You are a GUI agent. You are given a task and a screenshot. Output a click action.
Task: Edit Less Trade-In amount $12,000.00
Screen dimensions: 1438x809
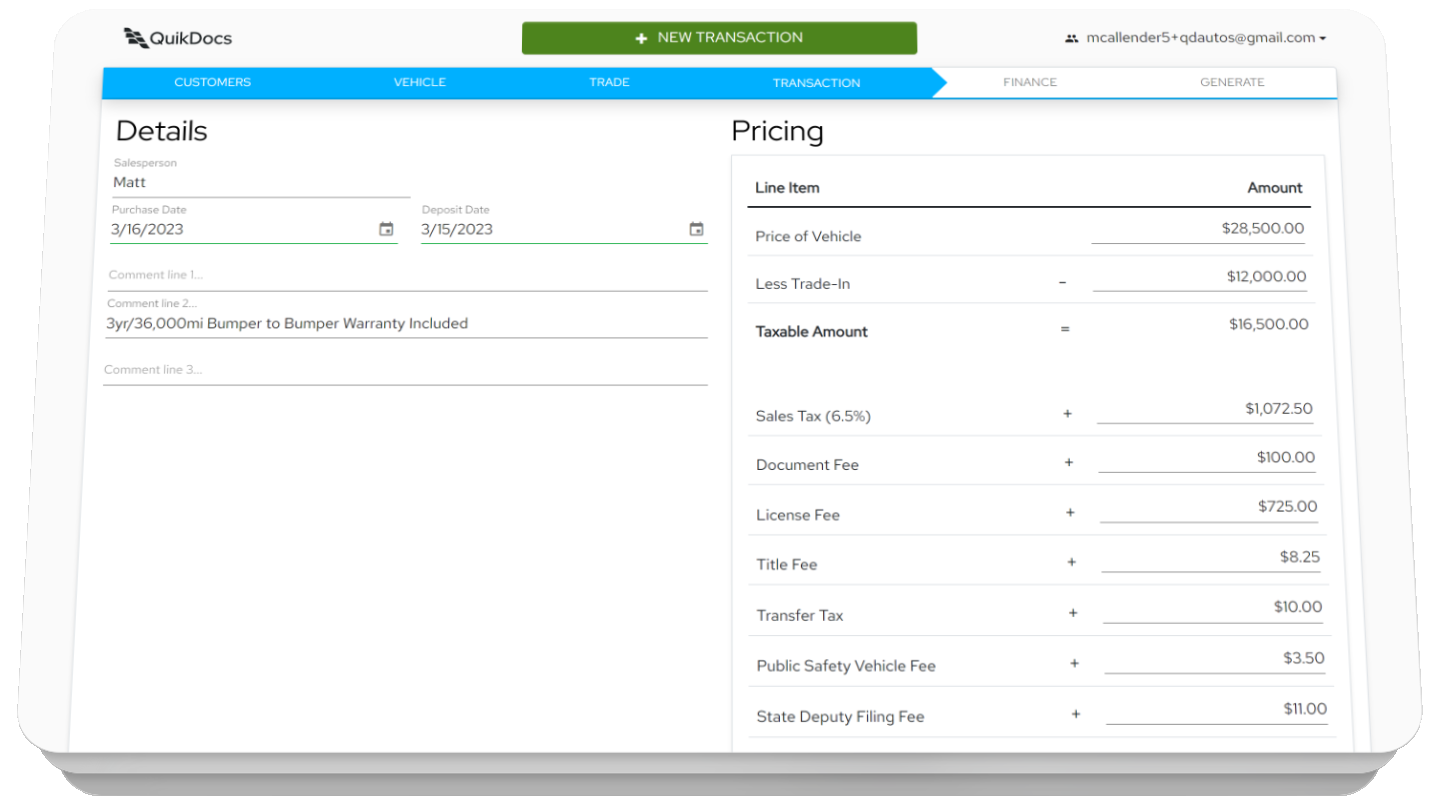pyautogui.click(x=1200, y=277)
